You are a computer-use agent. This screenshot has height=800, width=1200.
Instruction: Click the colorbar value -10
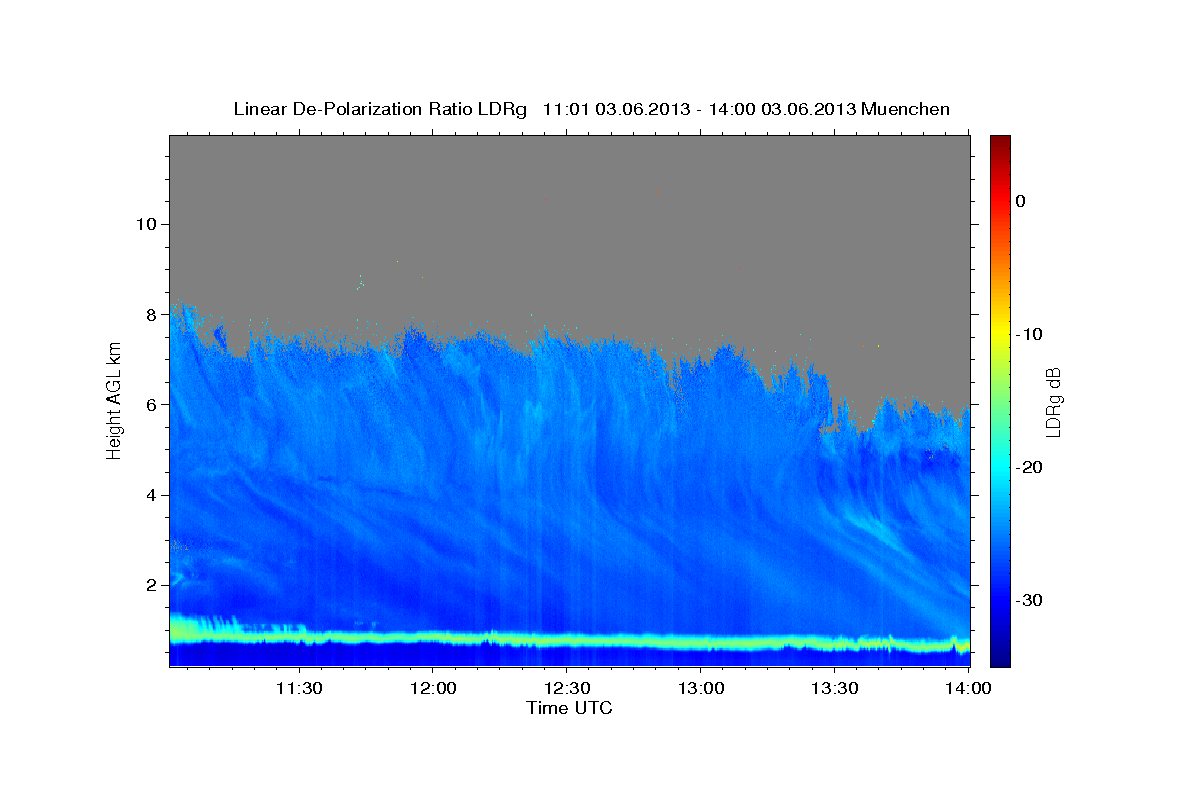click(1029, 334)
